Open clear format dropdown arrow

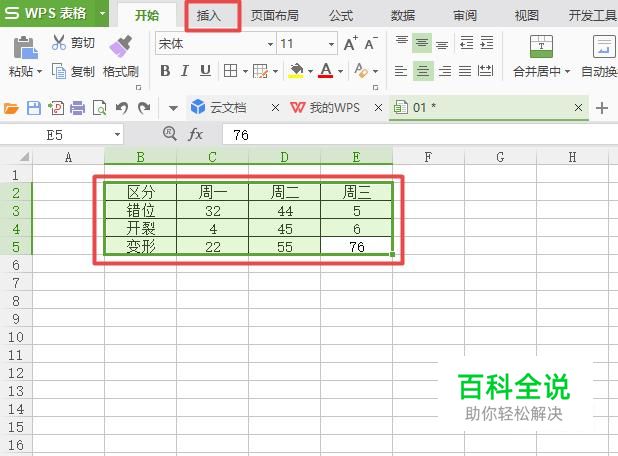pyautogui.click(x=376, y=72)
